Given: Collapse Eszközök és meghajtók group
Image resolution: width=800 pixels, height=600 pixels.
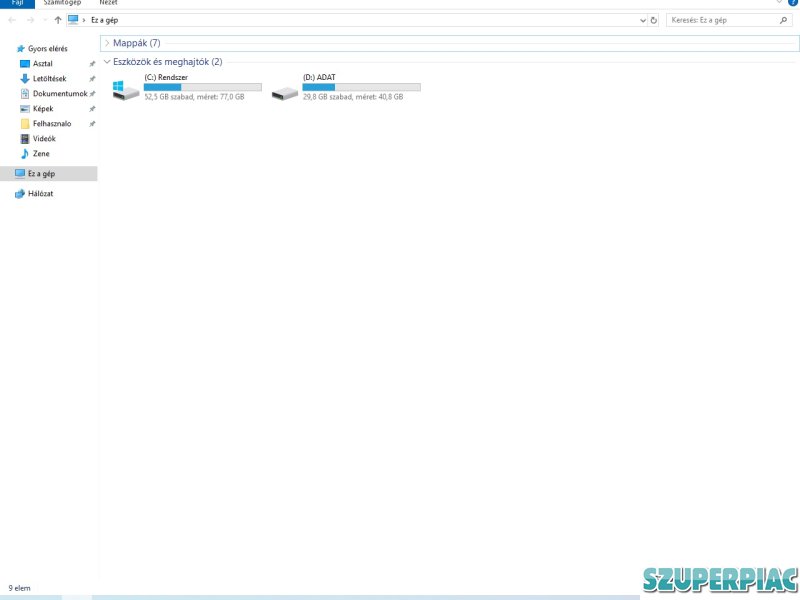Looking at the screenshot, I should [x=107, y=62].
